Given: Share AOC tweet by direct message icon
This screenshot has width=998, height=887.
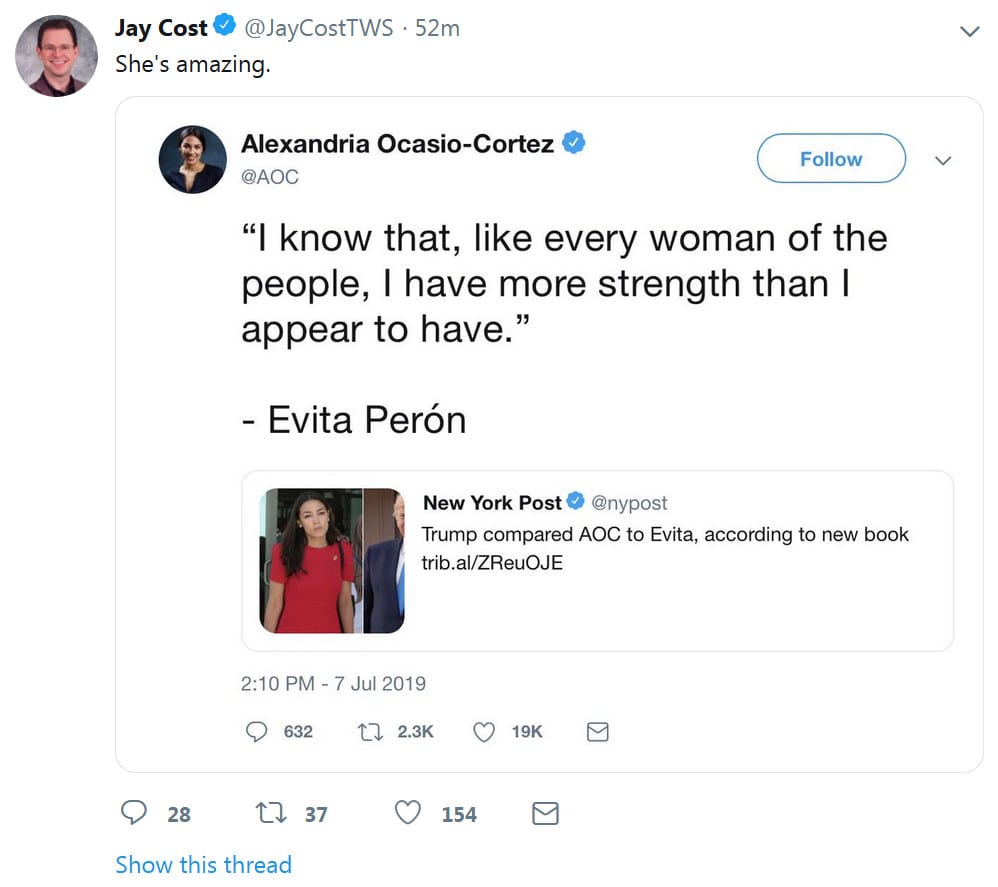Looking at the screenshot, I should coord(597,732).
